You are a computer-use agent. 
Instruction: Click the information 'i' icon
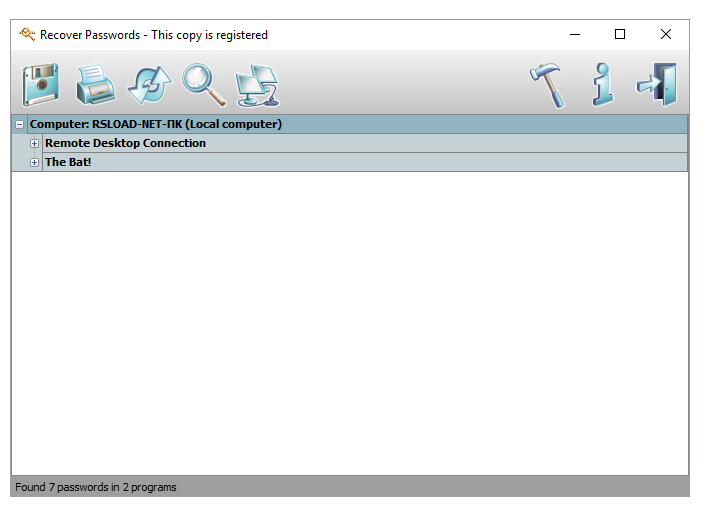tap(603, 85)
